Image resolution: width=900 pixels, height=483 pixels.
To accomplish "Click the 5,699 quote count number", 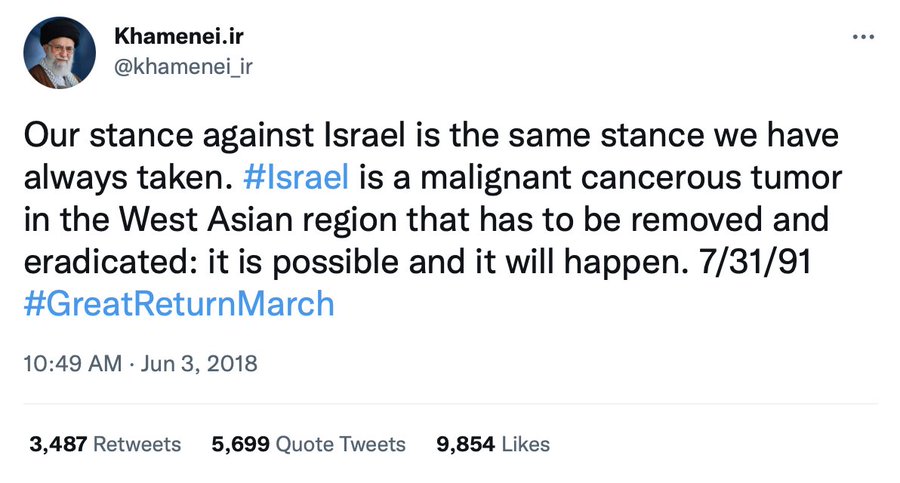I will click(x=239, y=444).
